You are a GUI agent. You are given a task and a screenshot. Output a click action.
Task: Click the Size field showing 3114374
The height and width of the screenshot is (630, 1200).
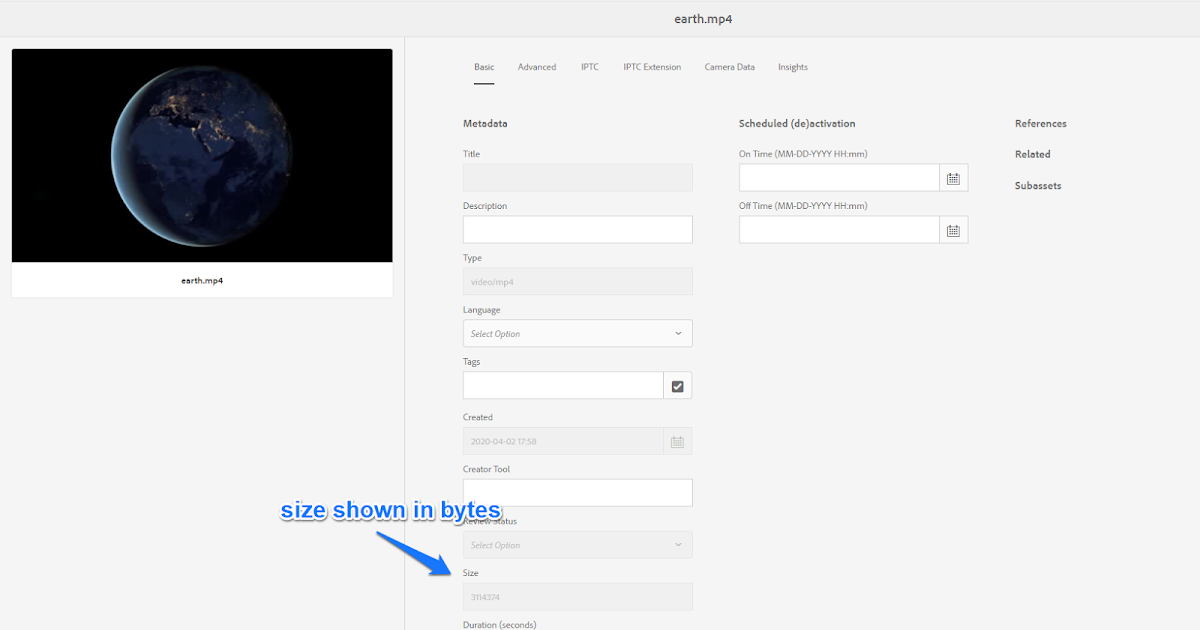pyautogui.click(x=577, y=597)
